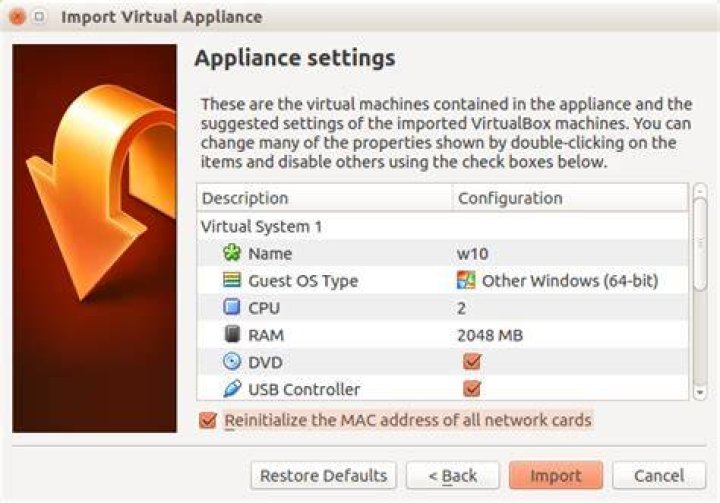Click the Restore Defaults button
720x503 pixels.
point(323,475)
